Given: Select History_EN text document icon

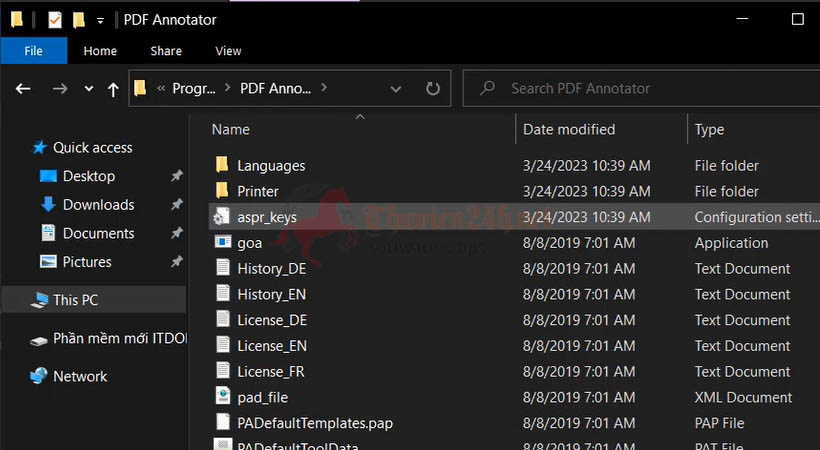Looking at the screenshot, I should 223,293.
